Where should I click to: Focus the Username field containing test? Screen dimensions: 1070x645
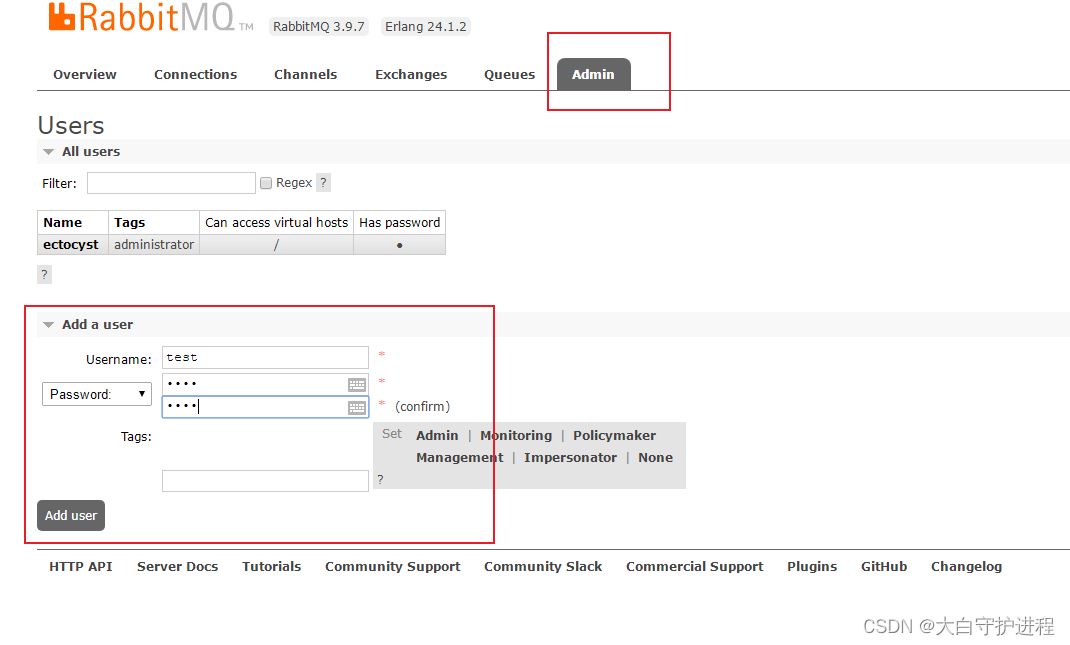click(x=265, y=358)
